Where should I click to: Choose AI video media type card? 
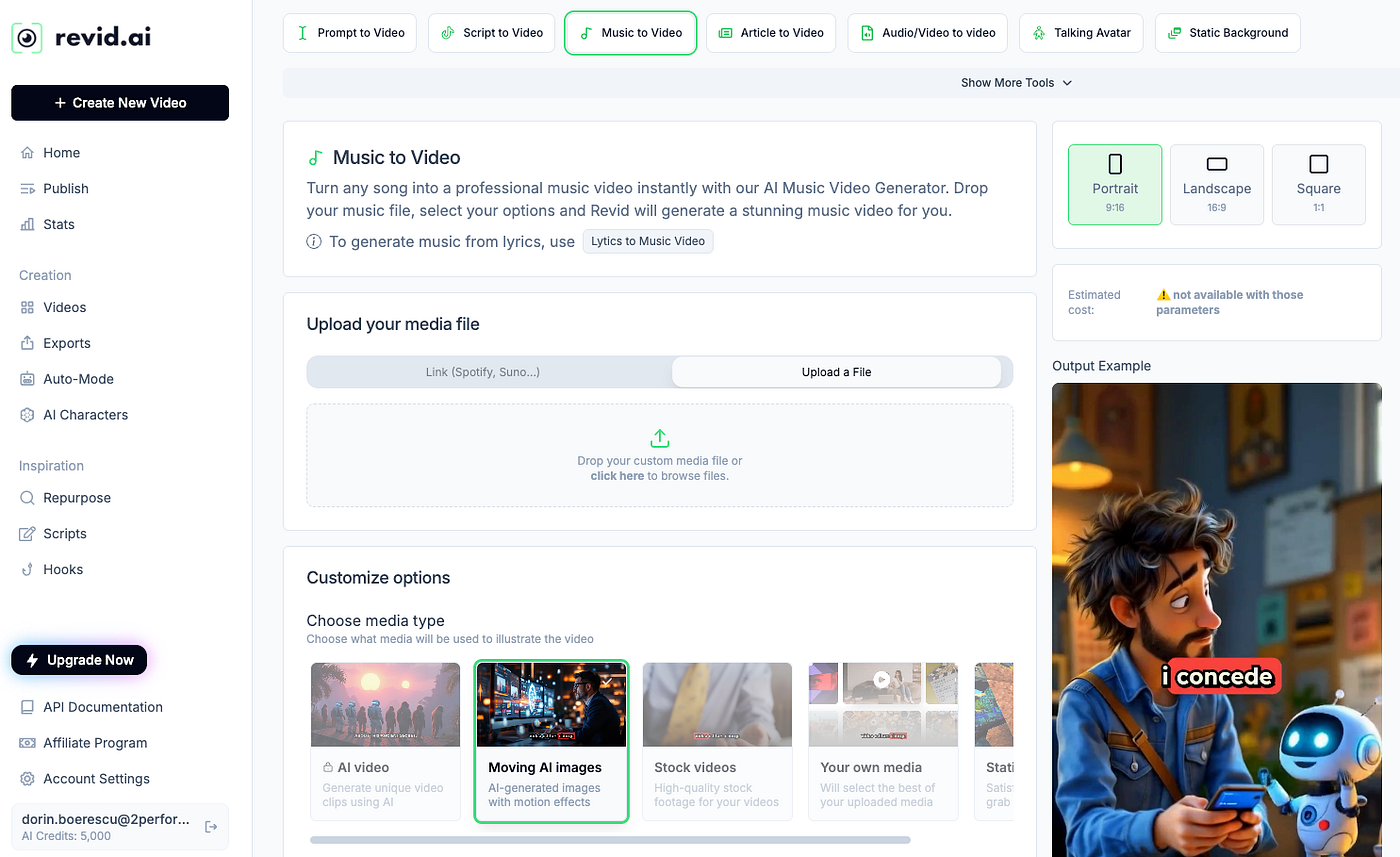386,741
